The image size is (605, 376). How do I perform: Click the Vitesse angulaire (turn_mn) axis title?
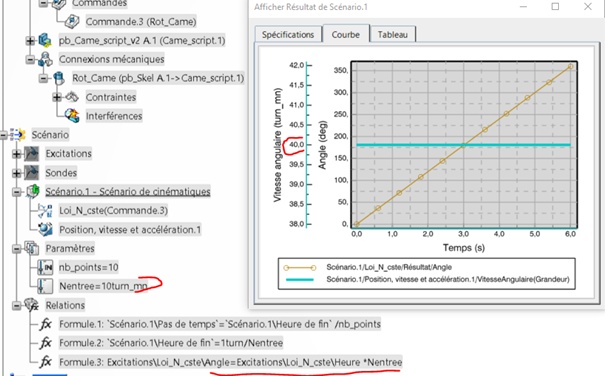pos(277,145)
